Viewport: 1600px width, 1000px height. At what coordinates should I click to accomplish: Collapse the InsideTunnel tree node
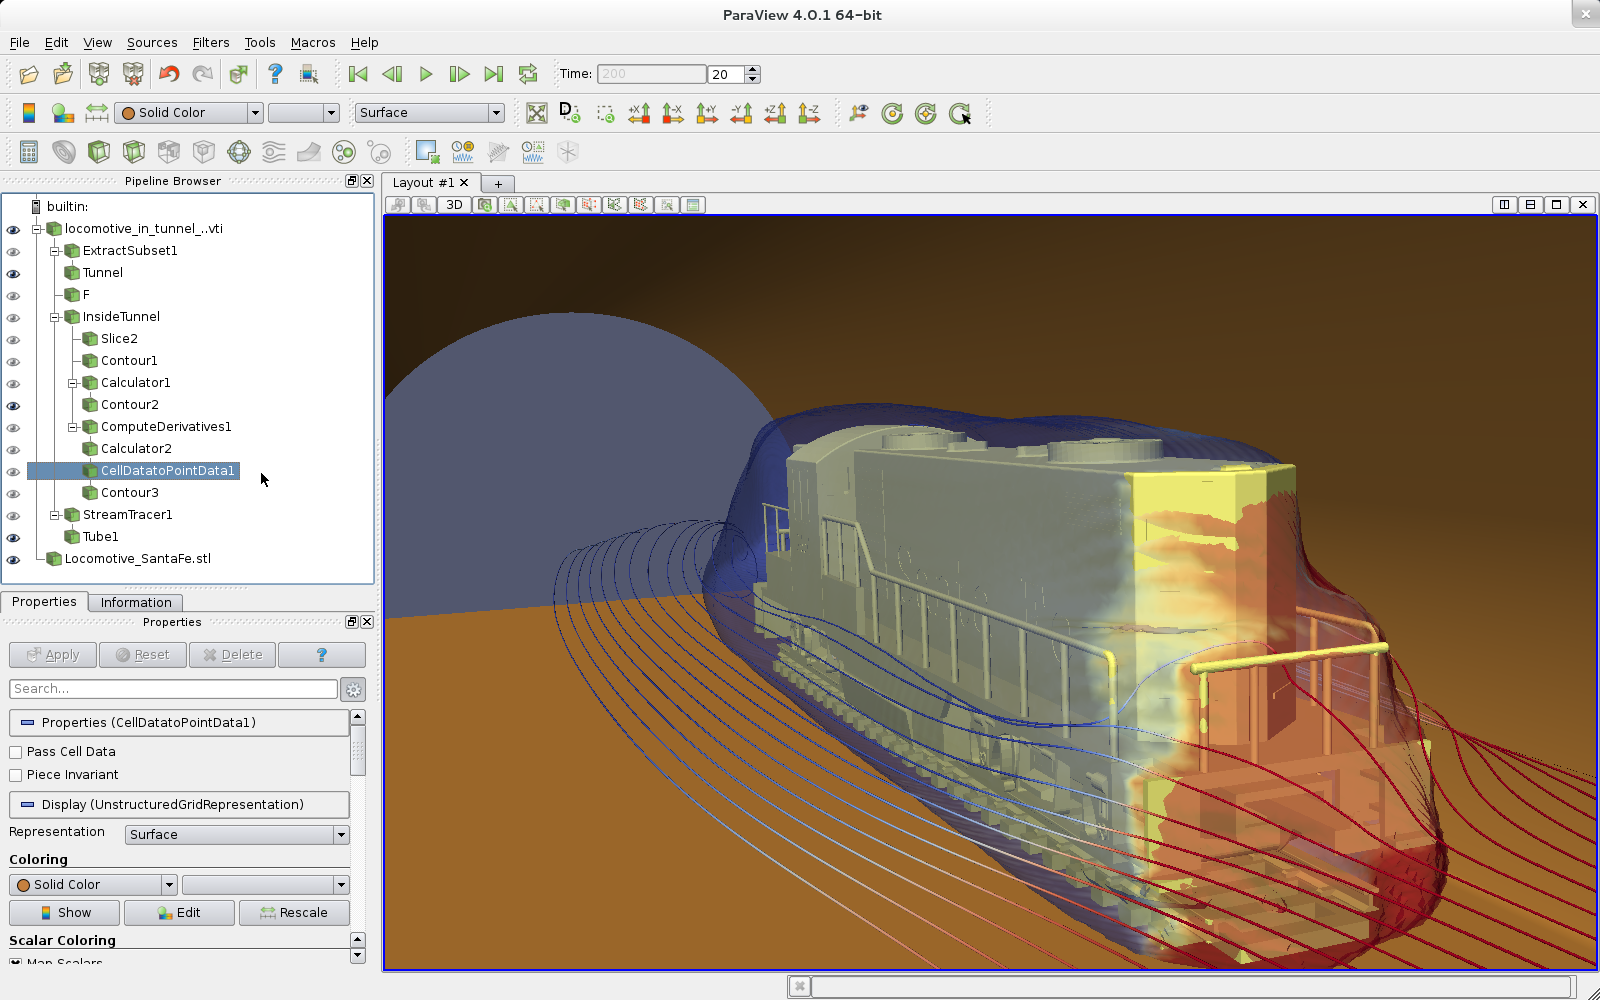pos(55,317)
